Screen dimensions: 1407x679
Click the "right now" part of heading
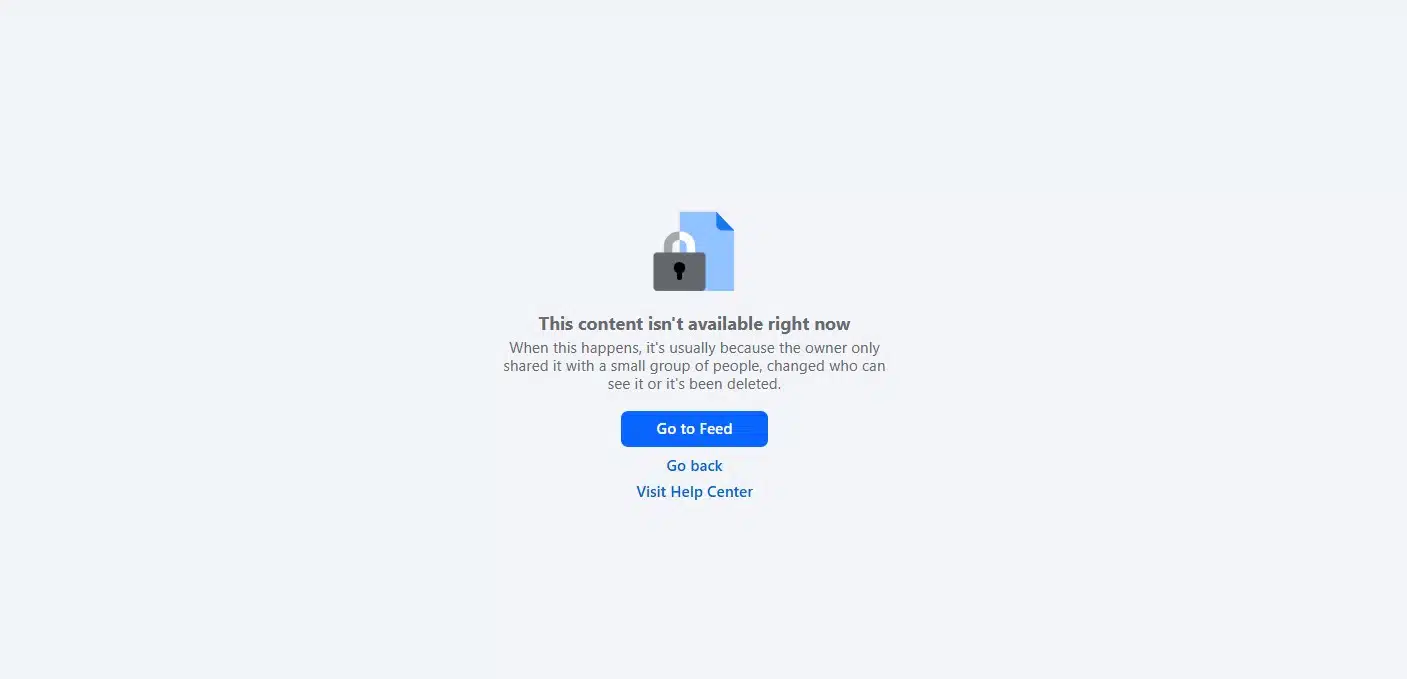coord(809,324)
